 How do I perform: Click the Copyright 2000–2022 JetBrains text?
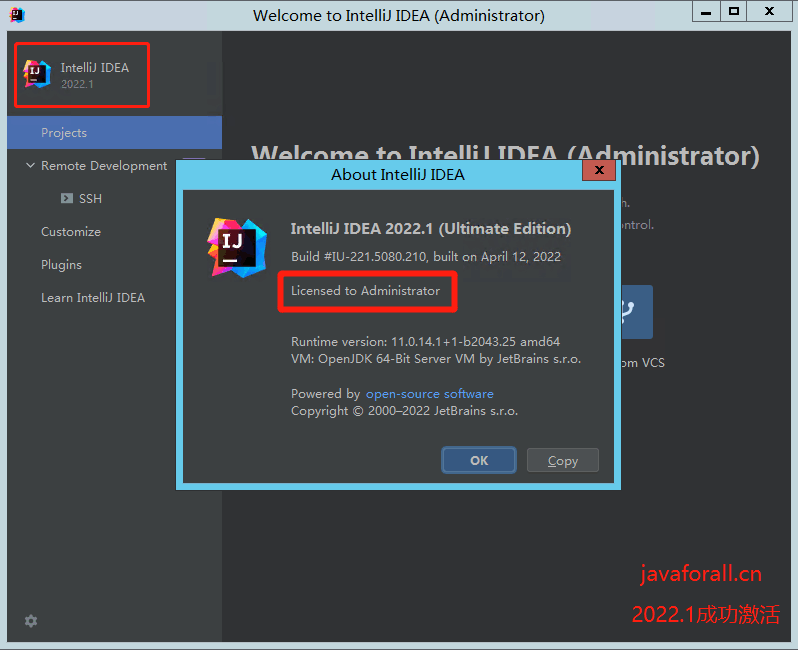(404, 411)
